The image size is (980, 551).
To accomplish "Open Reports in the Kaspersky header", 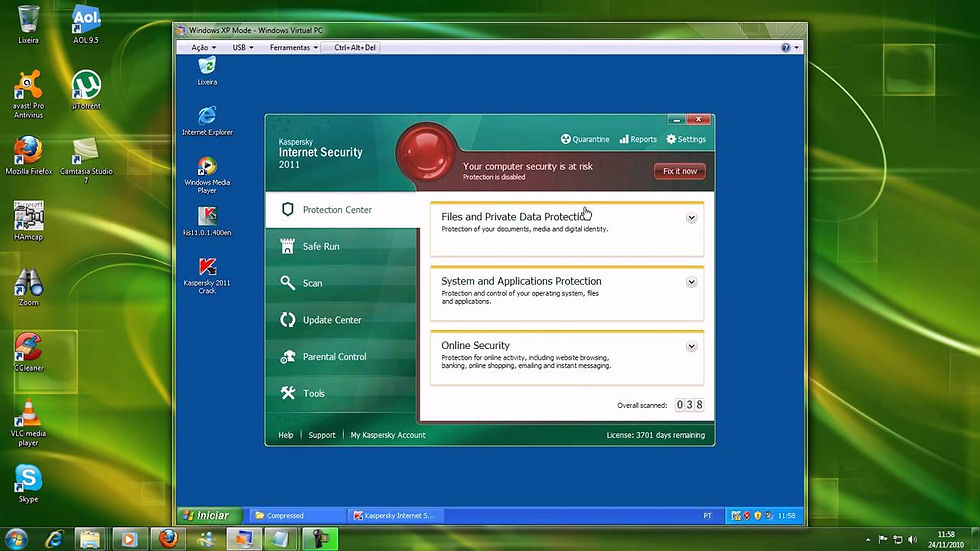I will [638, 139].
